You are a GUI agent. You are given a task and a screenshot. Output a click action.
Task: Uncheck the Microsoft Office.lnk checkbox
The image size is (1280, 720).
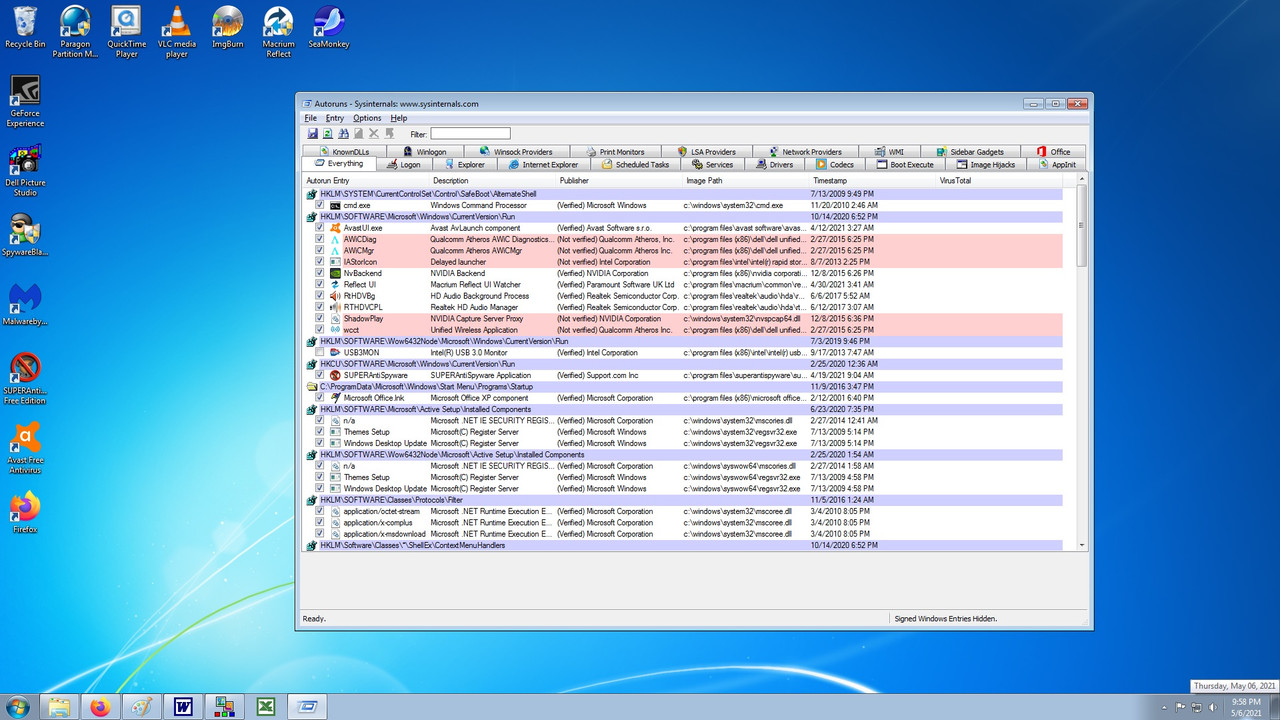click(x=320, y=398)
